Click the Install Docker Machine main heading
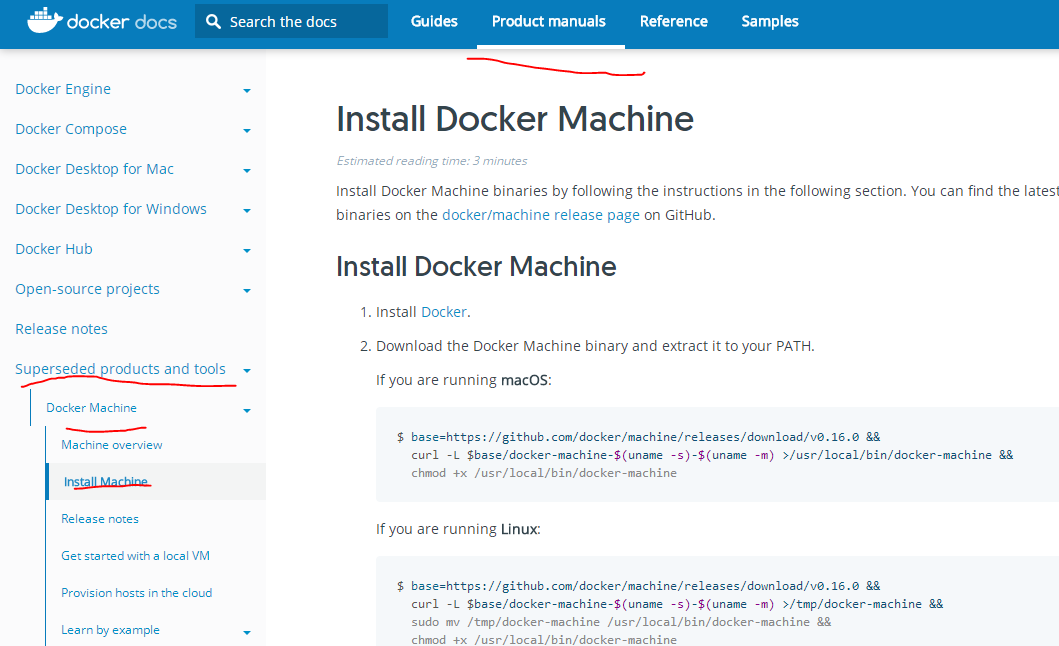 coord(515,119)
